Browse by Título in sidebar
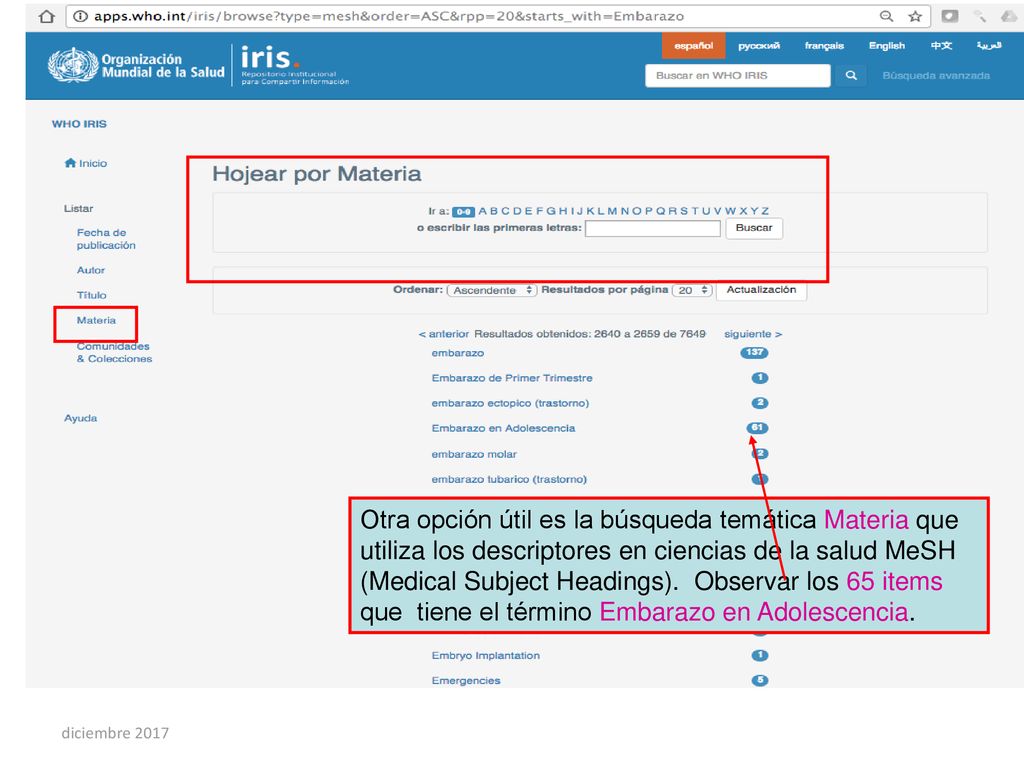 [x=91, y=295]
